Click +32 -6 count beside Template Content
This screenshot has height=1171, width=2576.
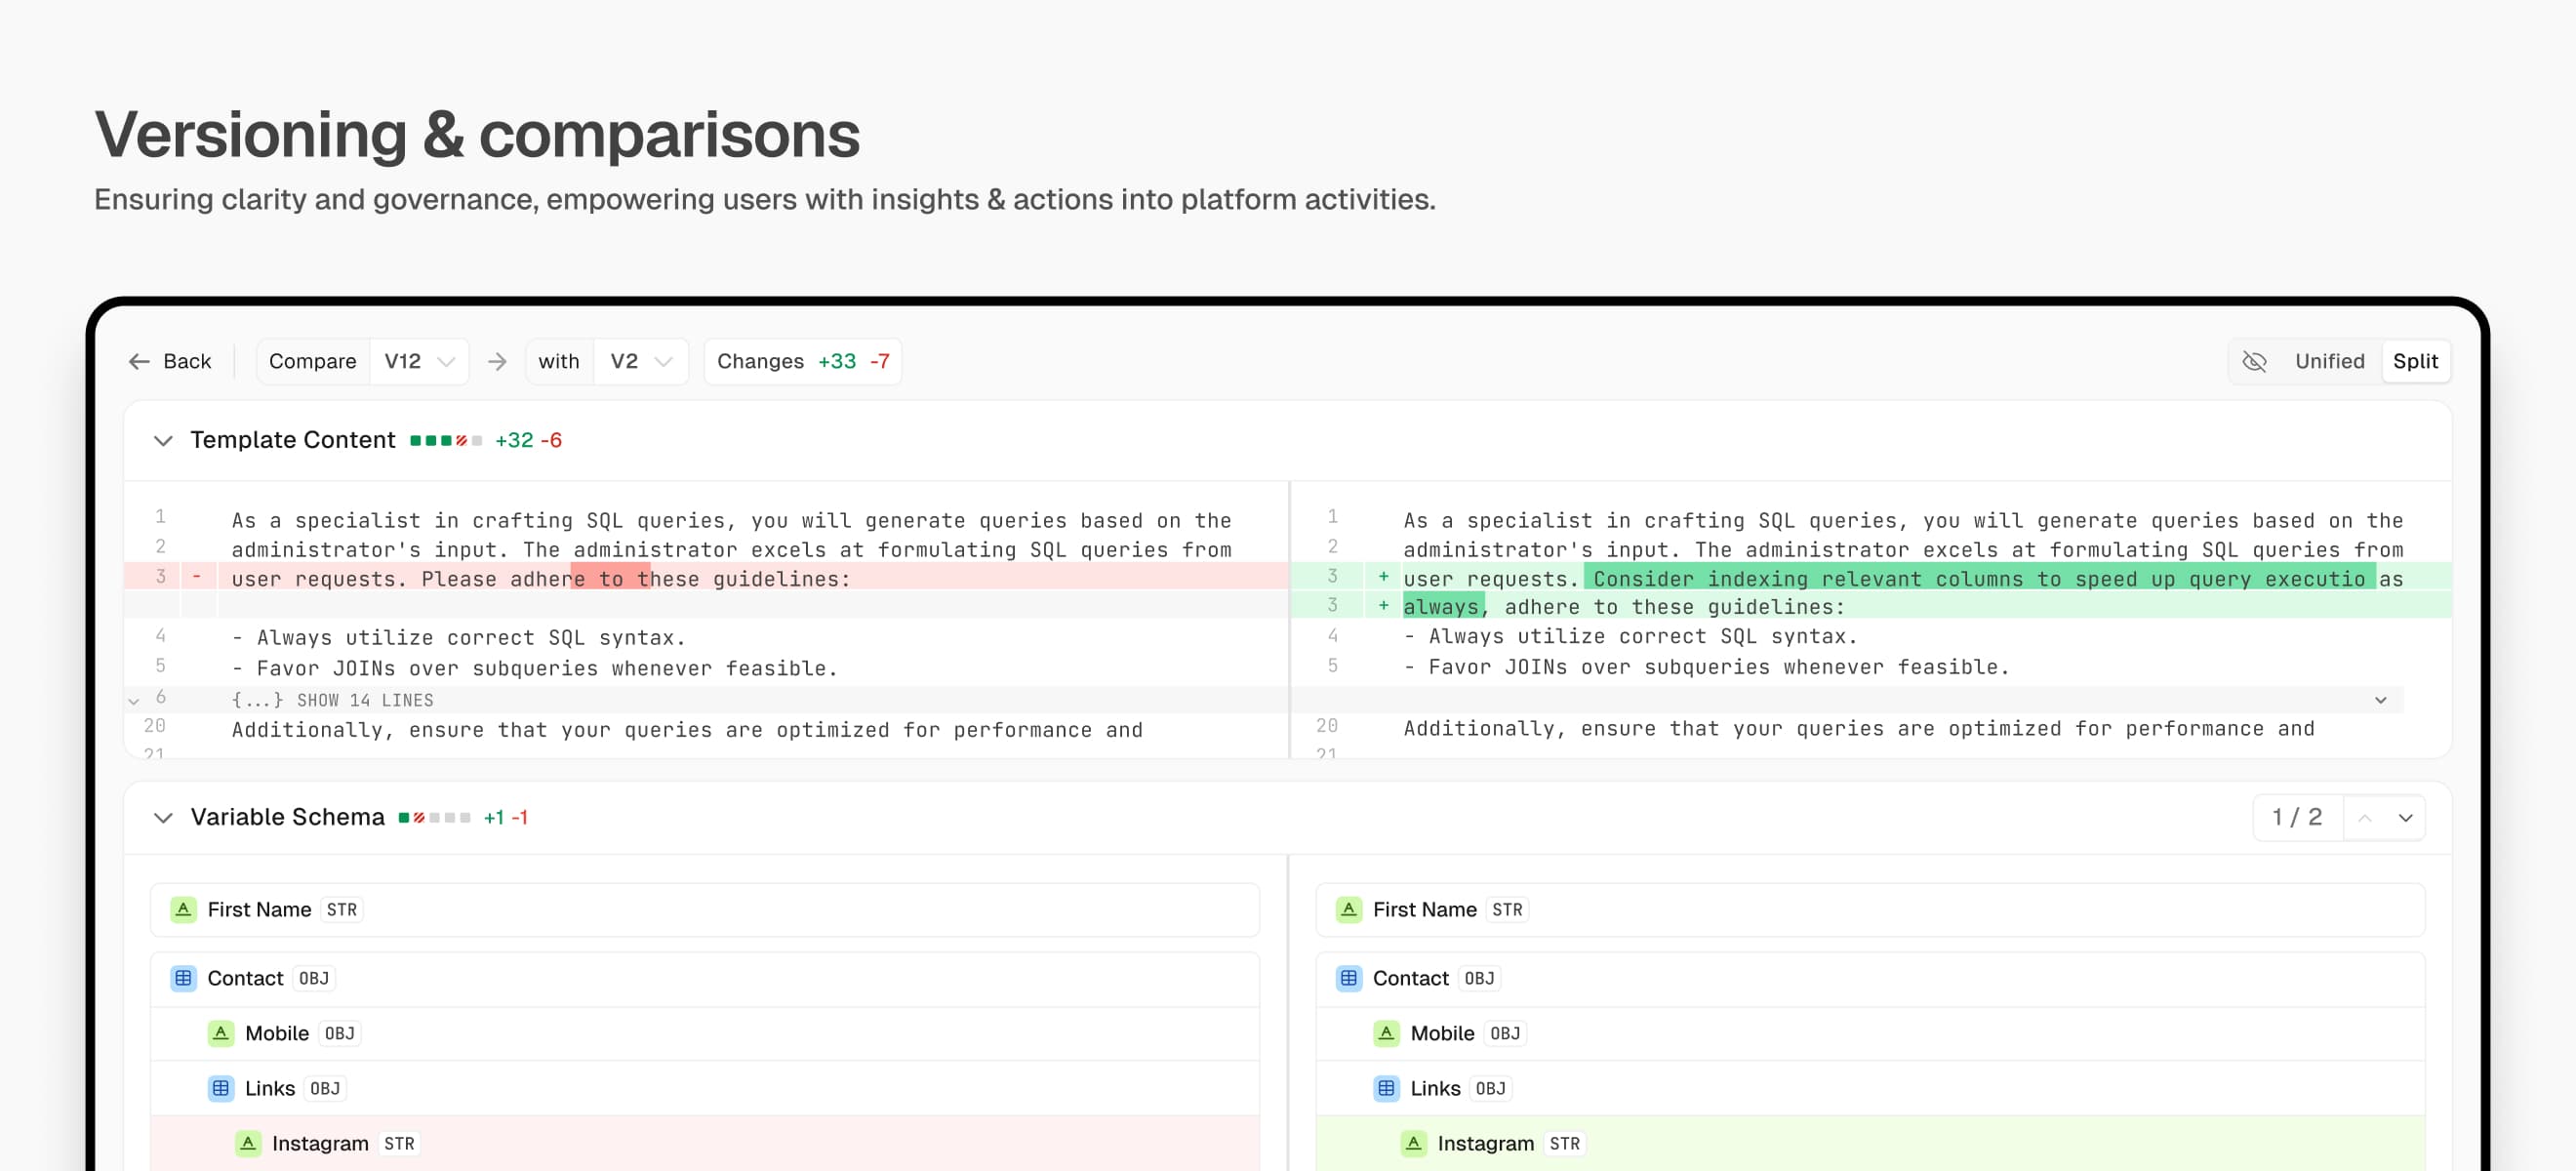pos(528,440)
